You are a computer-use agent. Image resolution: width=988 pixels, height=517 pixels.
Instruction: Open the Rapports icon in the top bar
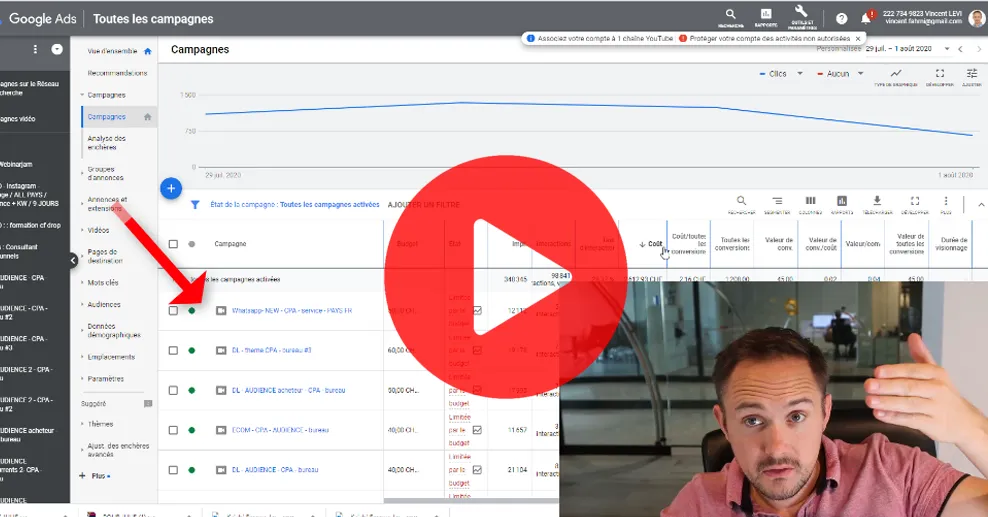766,14
